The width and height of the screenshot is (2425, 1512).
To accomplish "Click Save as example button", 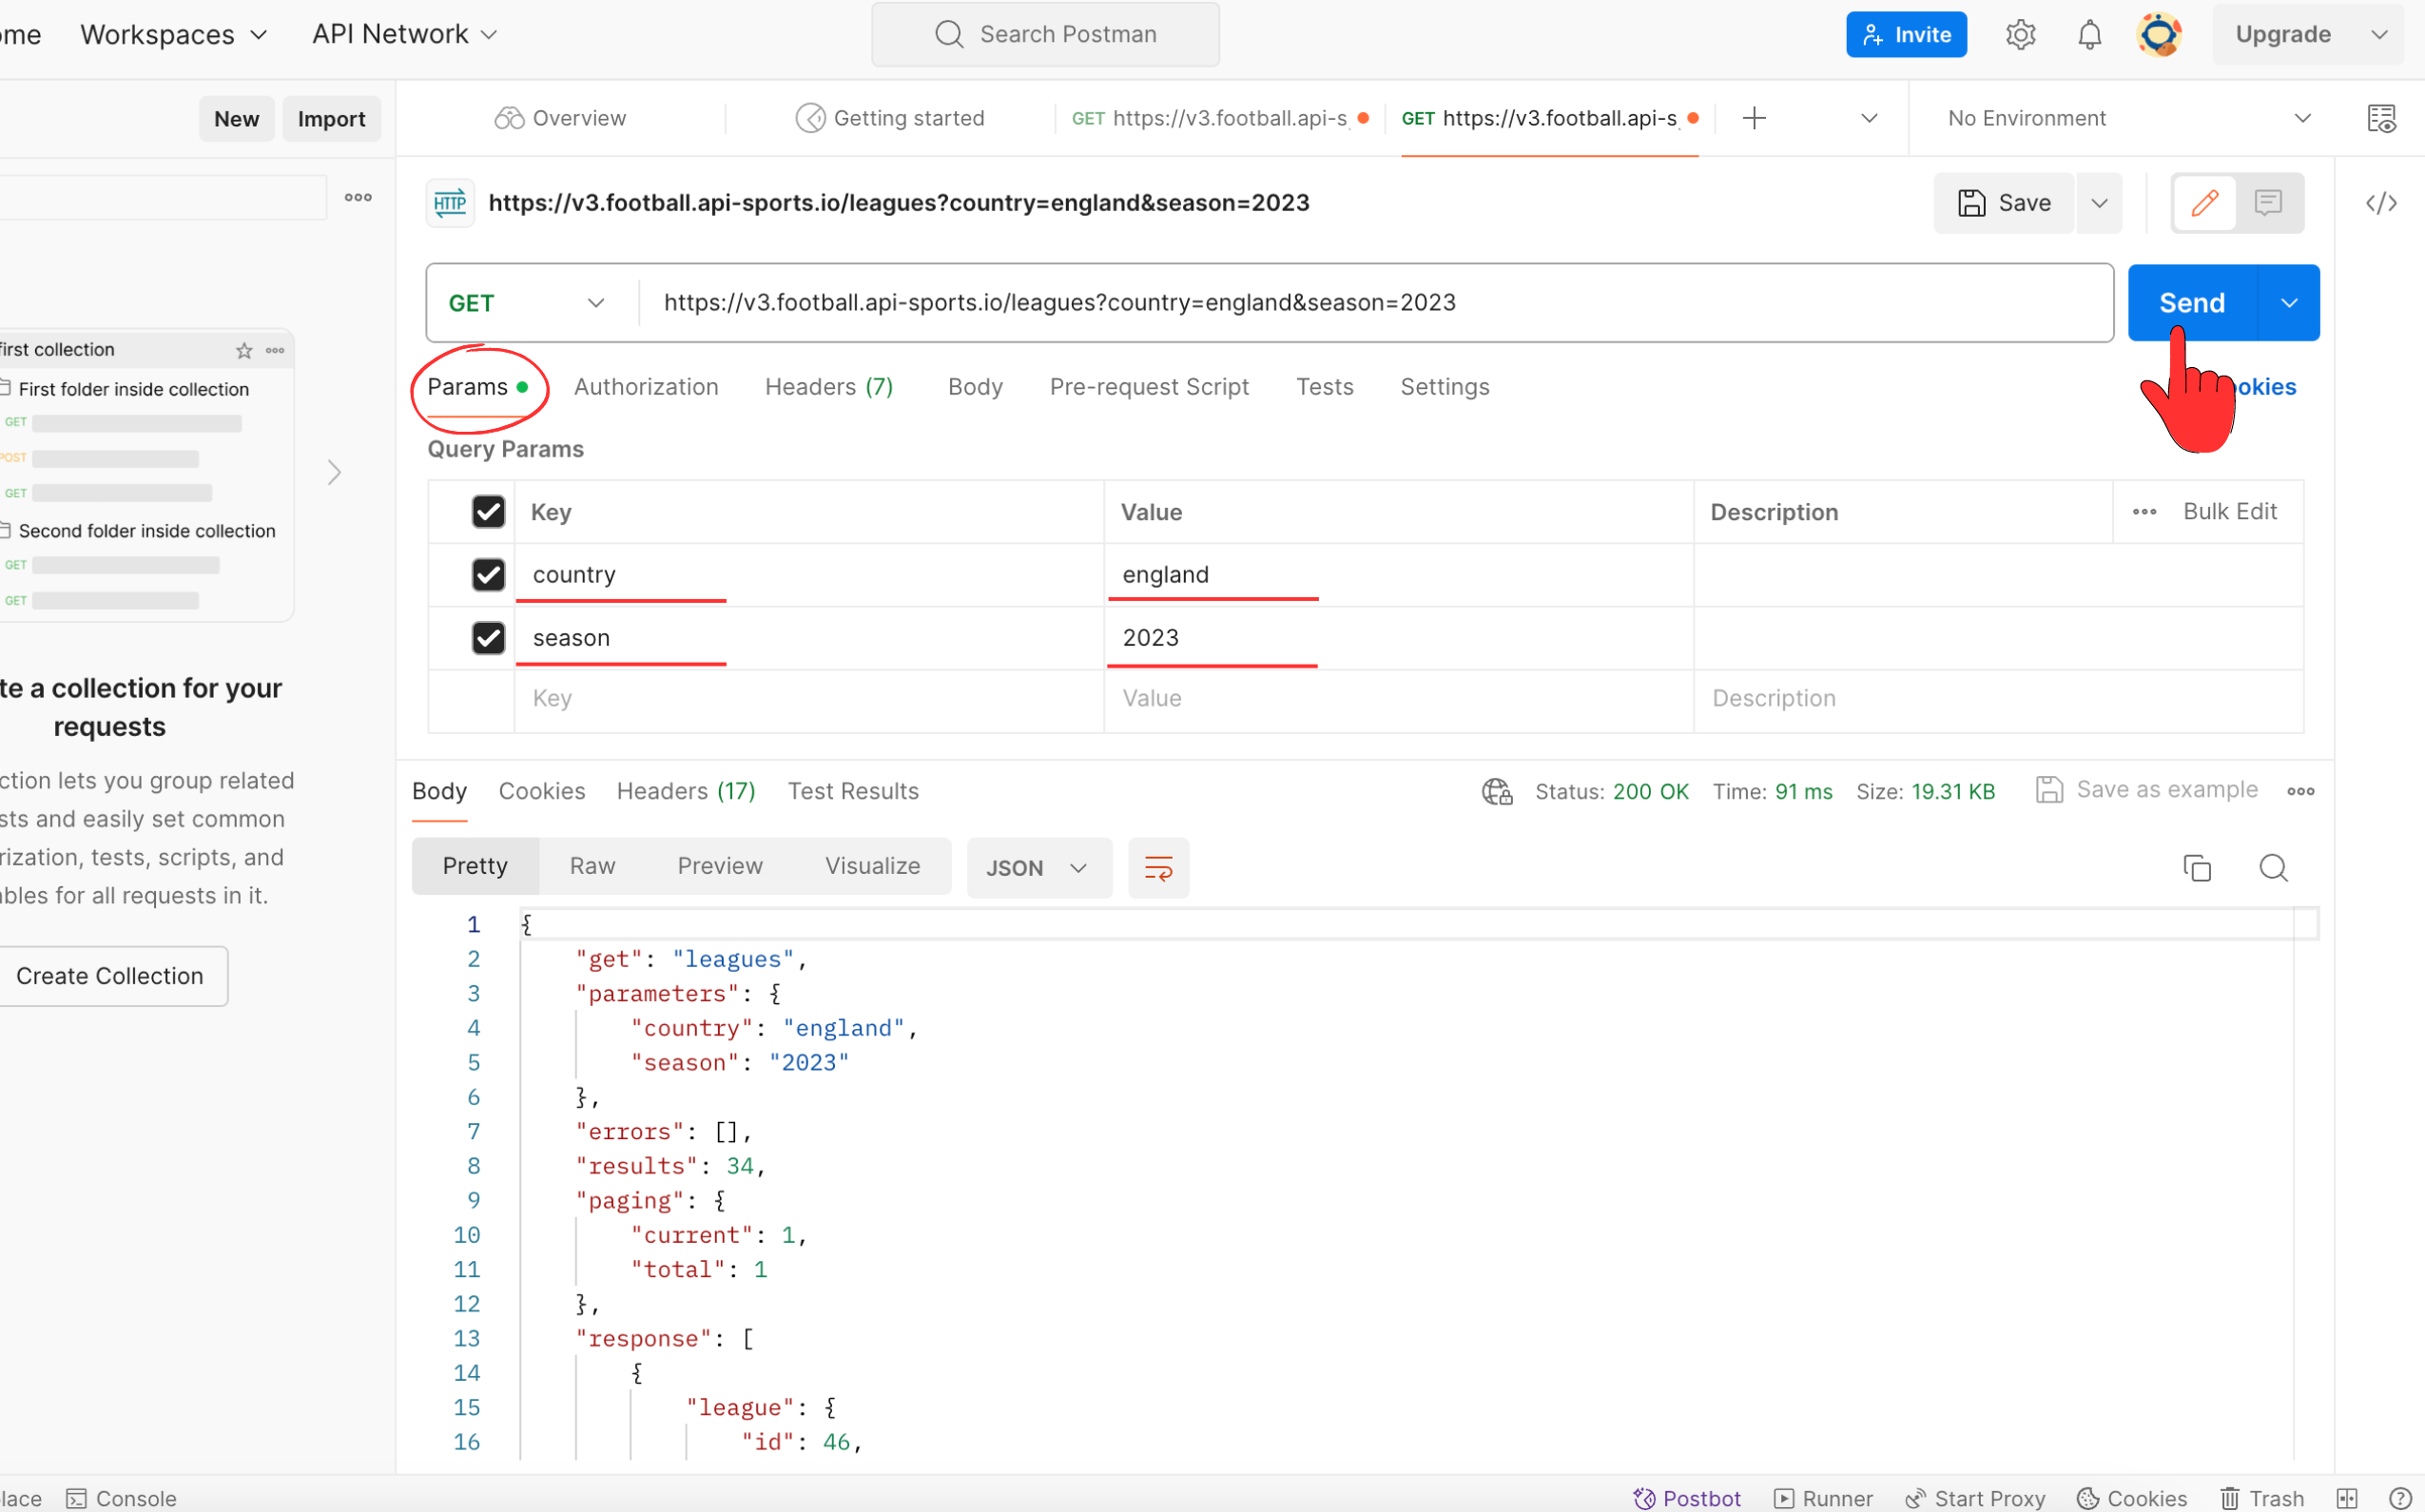I will (x=2146, y=791).
